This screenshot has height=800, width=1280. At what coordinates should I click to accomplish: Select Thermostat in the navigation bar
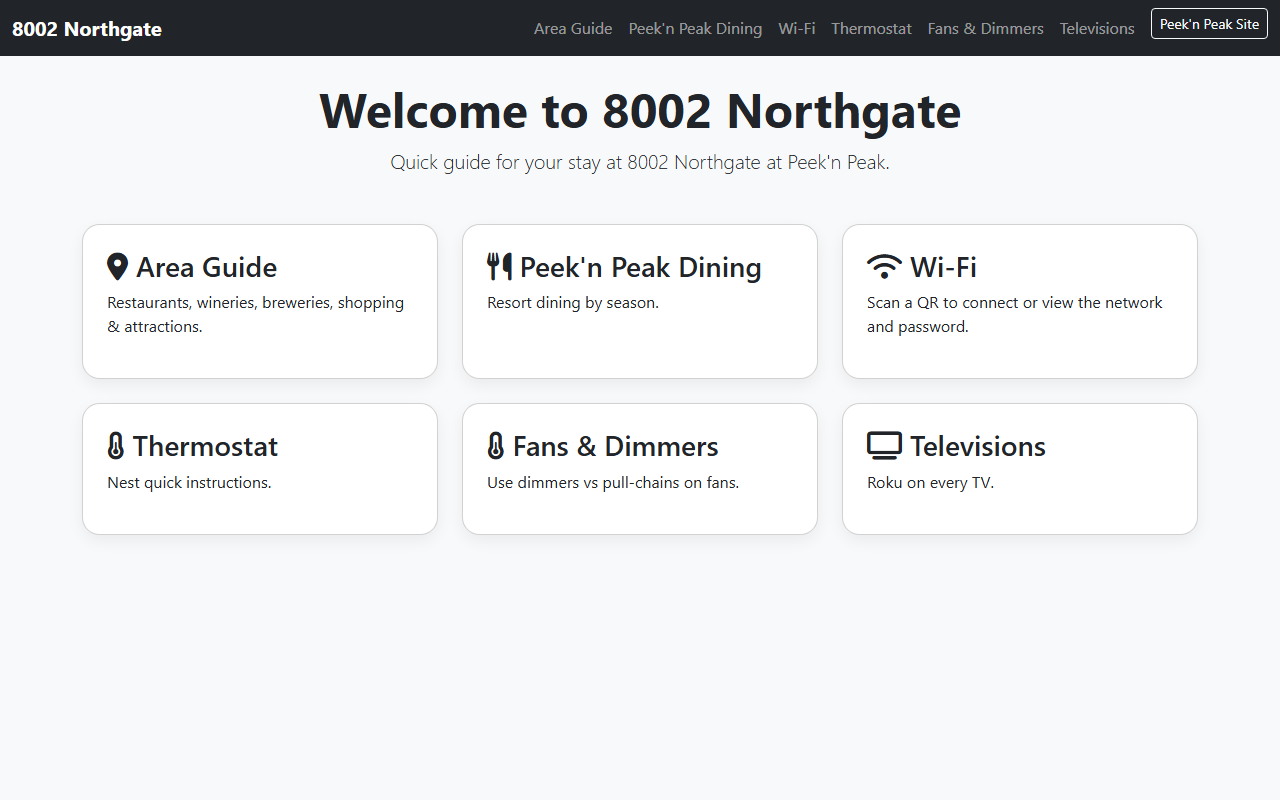[871, 28]
